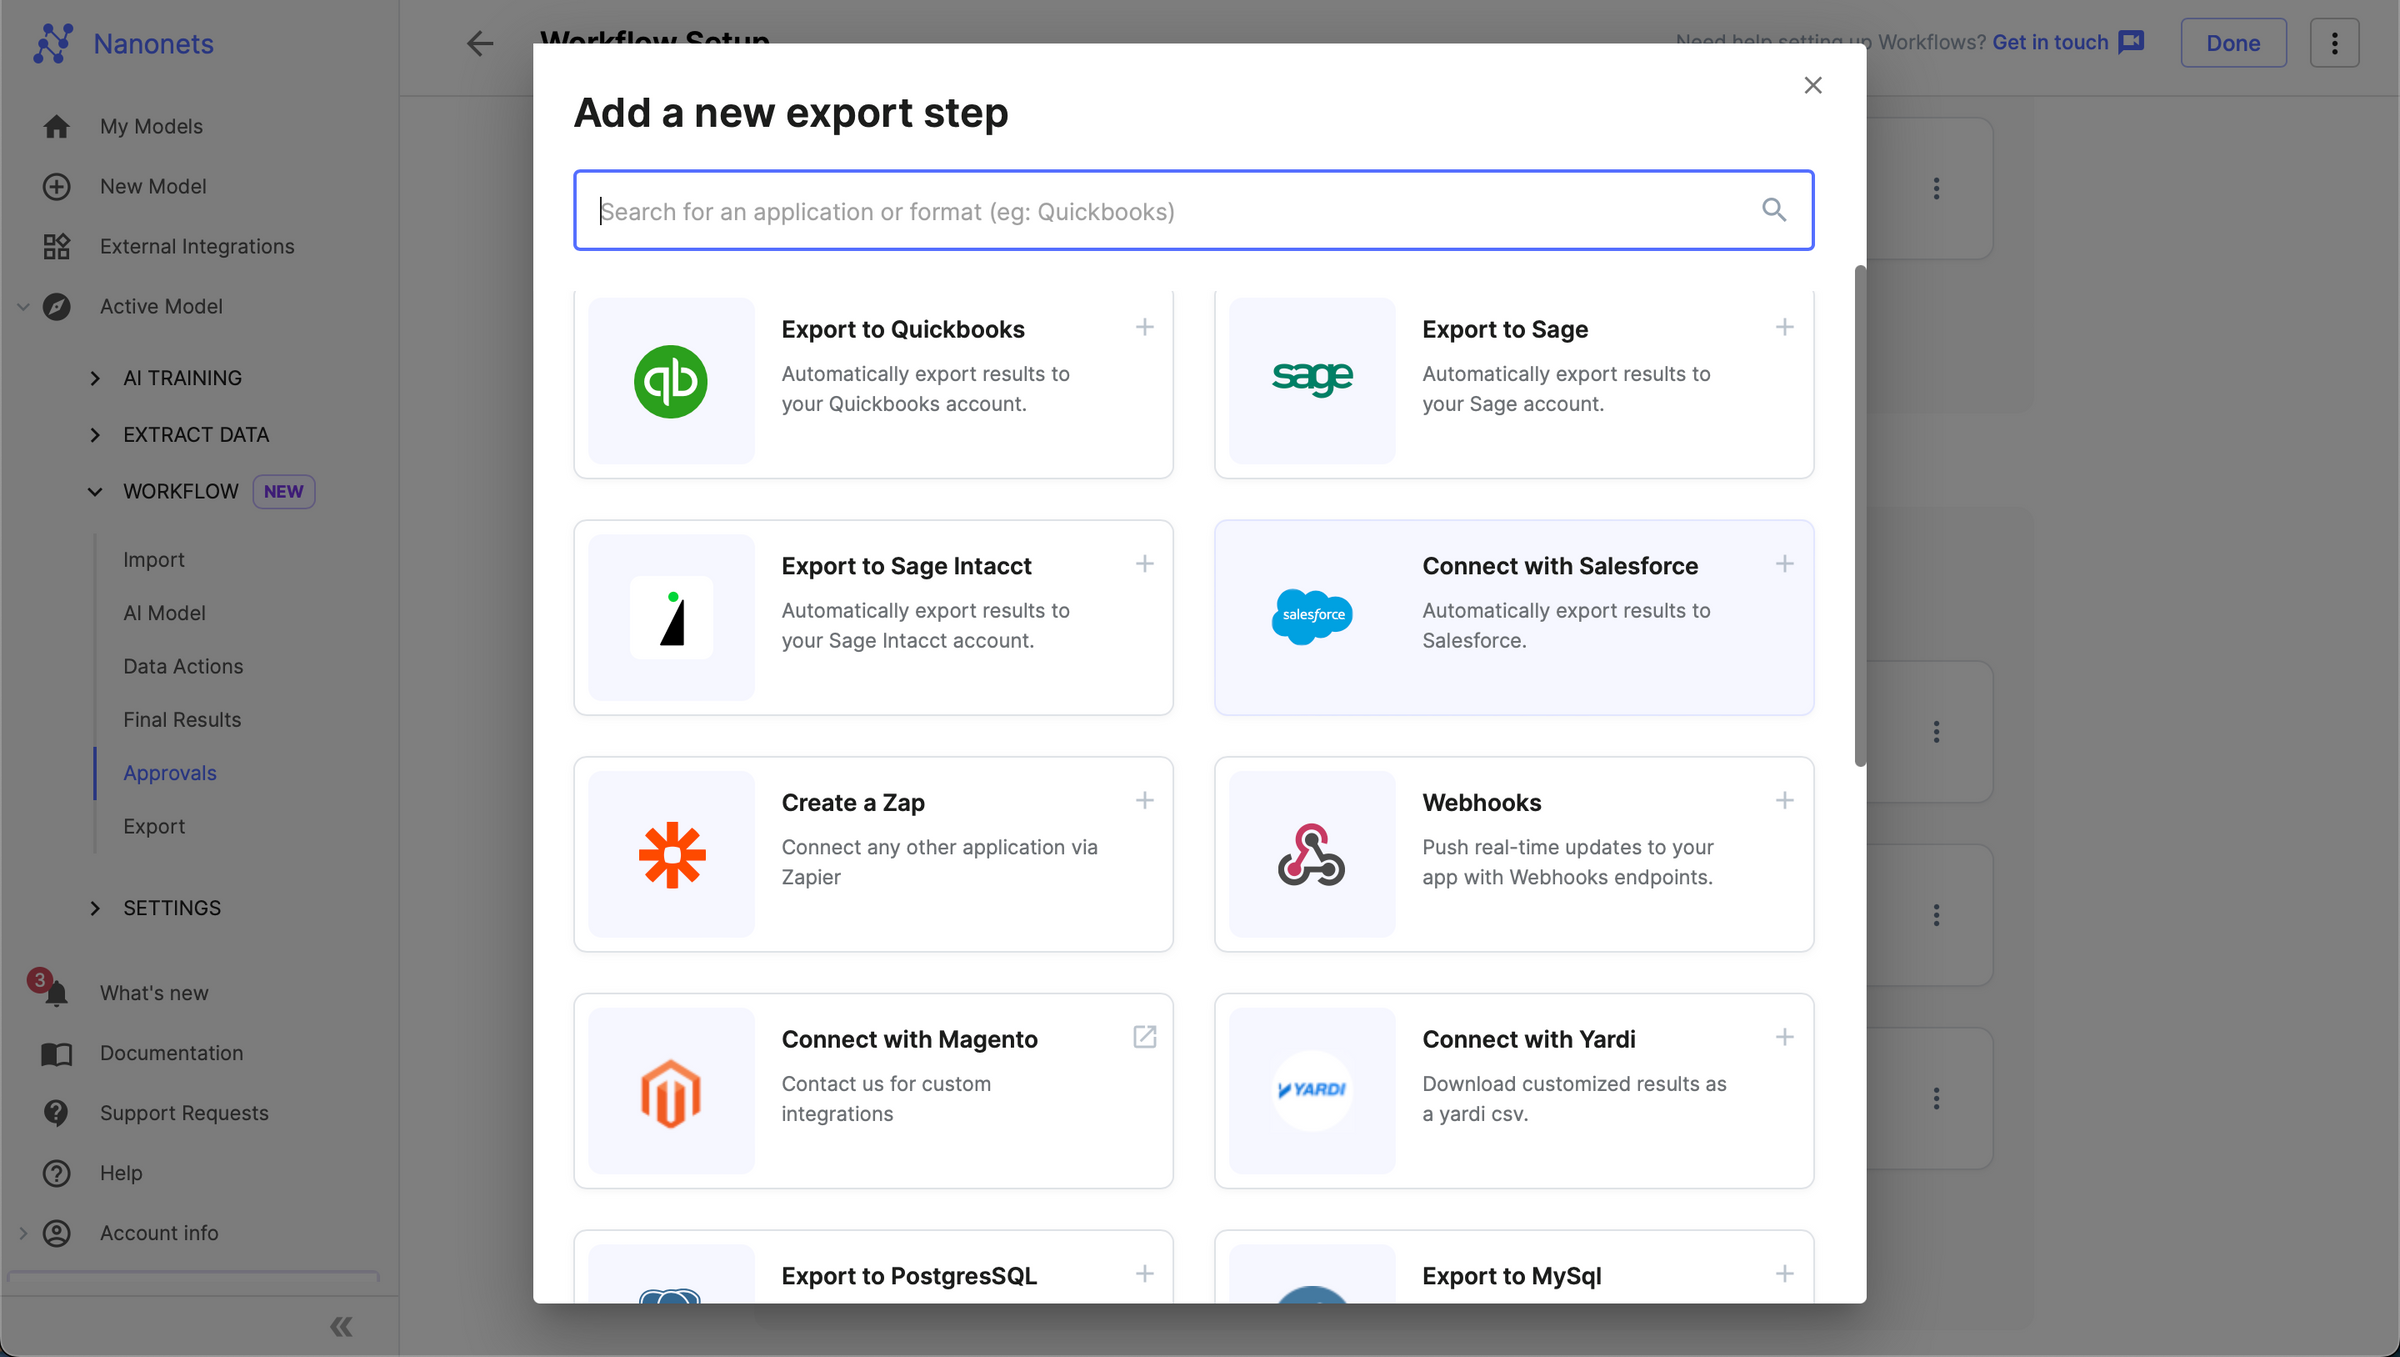Click the Zapier icon on the Create a Zap card

671,854
